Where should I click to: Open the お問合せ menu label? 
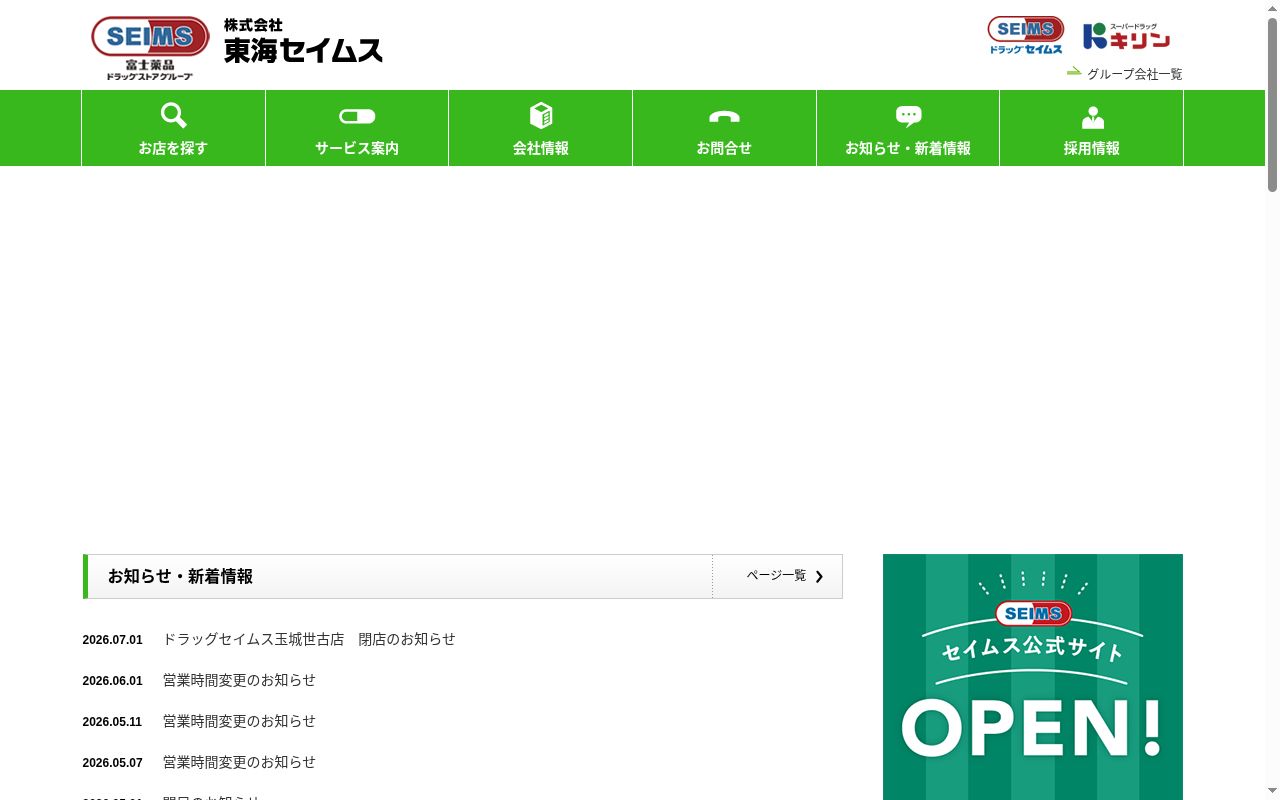[724, 148]
